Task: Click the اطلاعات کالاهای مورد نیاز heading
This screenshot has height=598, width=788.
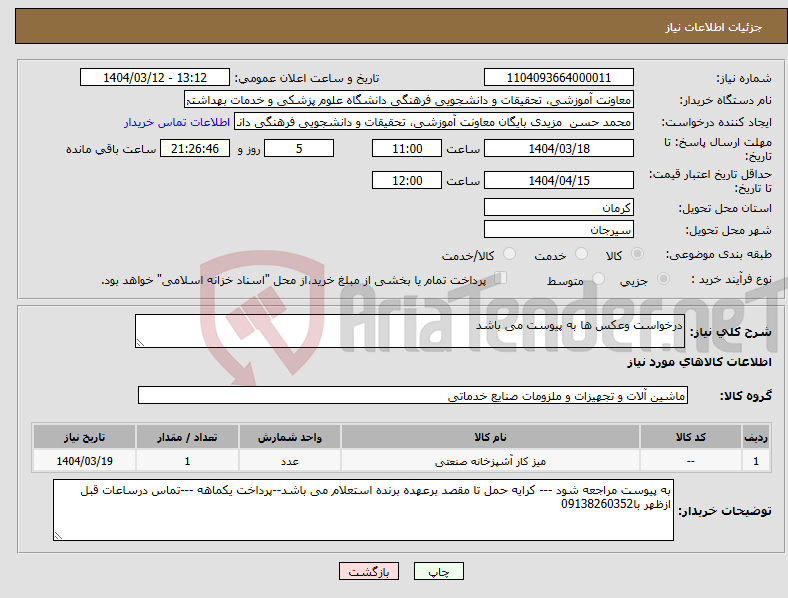Action: tap(699, 362)
